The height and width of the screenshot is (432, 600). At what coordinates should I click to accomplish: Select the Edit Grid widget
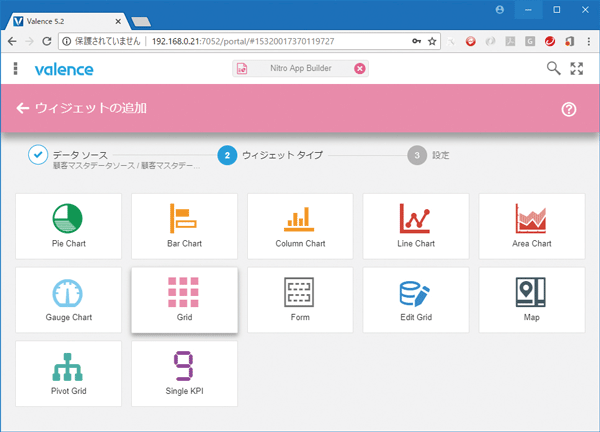[x=416, y=300]
